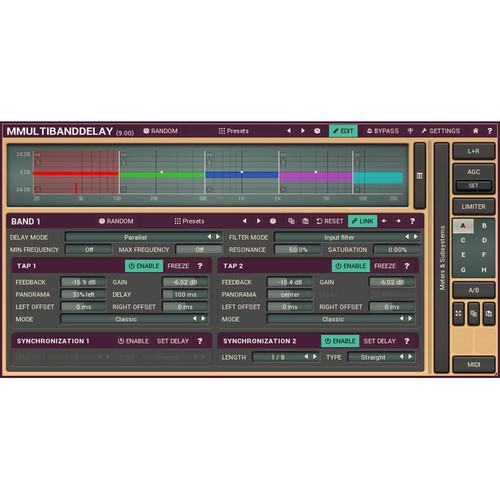Viewport: 500px width, 500px height.
Task: Open the Band 1 Presets menu
Action: click(189, 221)
